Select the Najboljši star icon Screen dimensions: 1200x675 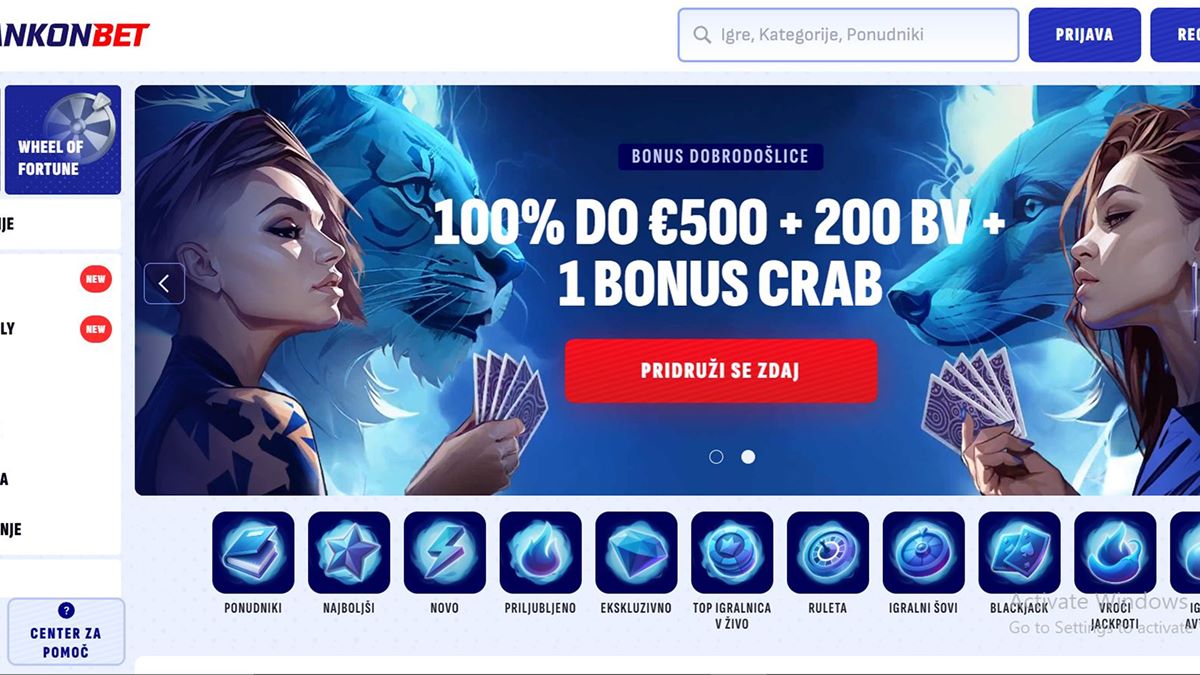(349, 553)
